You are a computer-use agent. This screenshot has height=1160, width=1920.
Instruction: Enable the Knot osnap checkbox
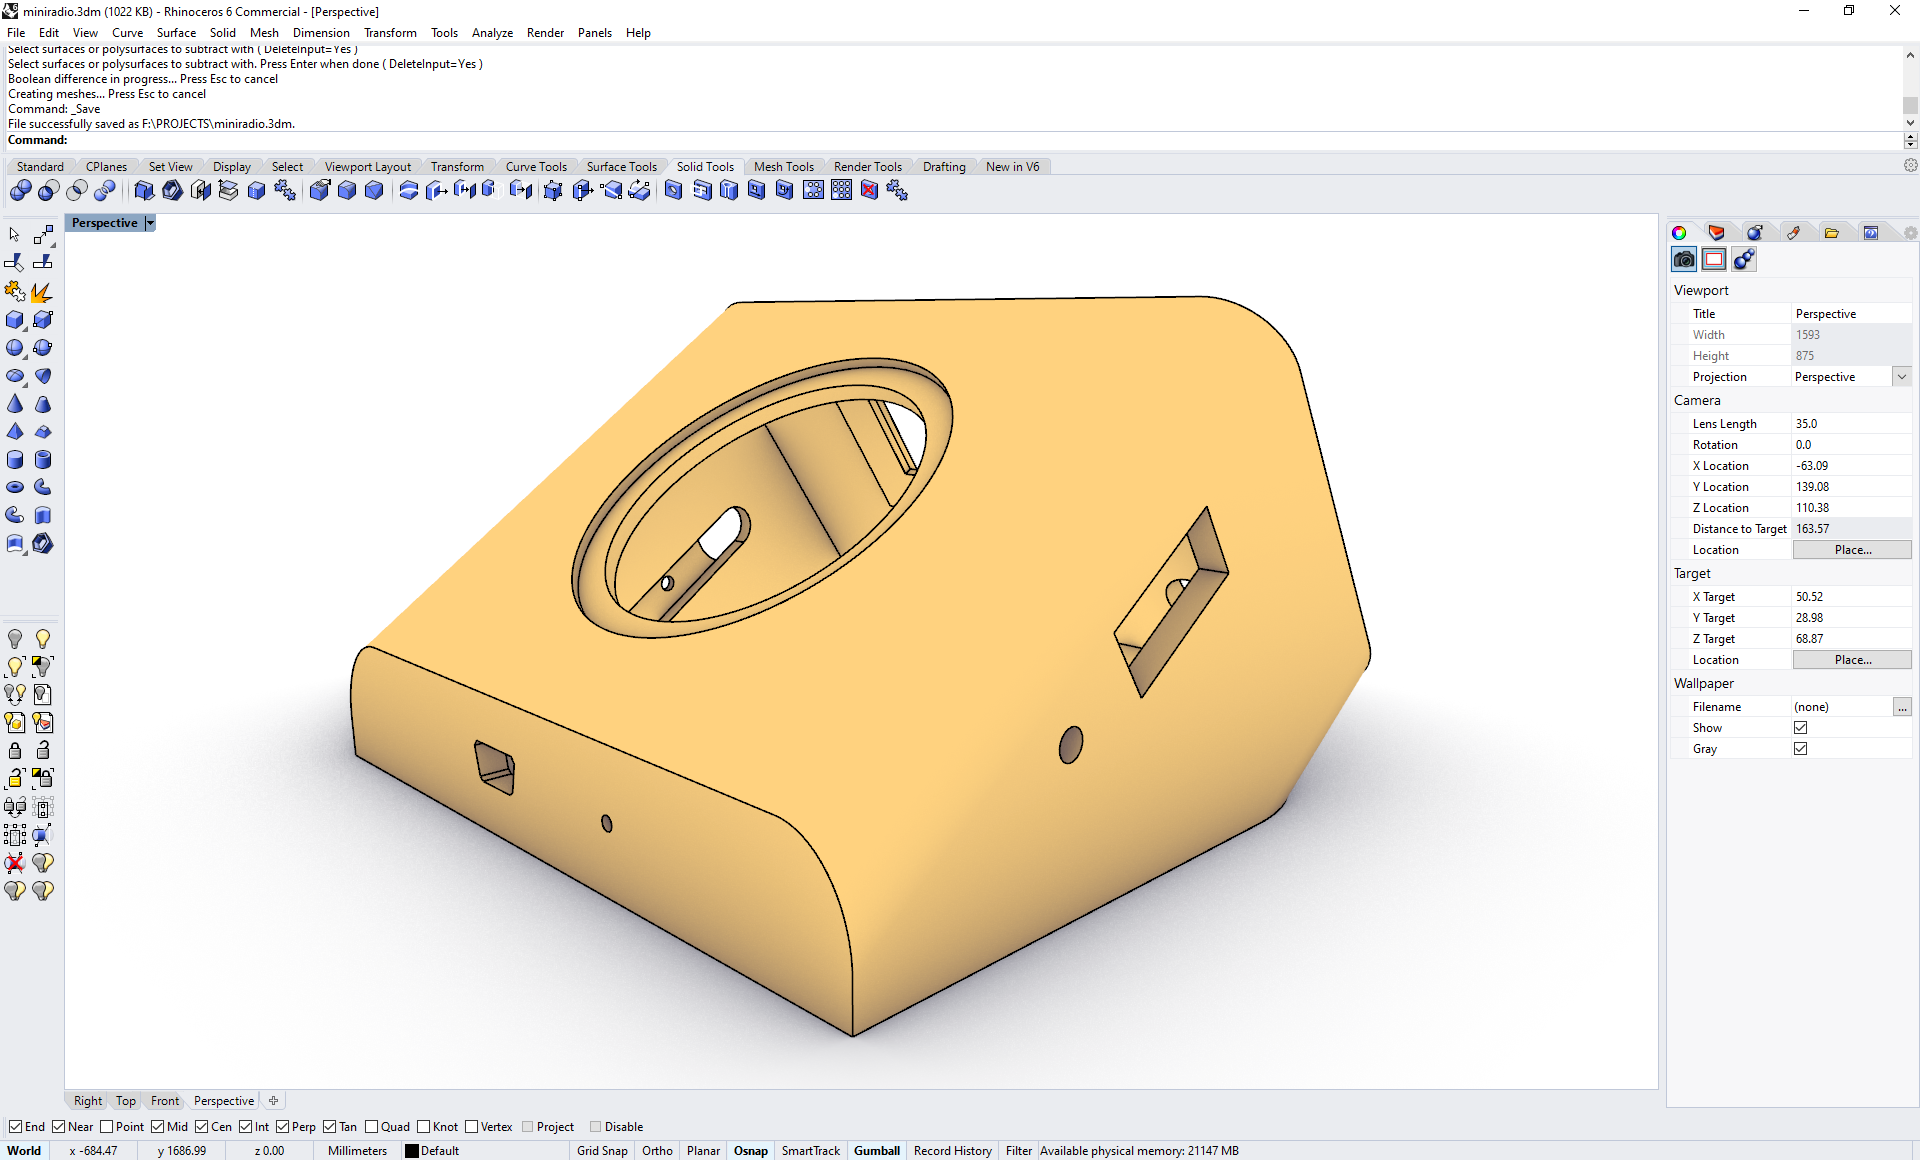[x=423, y=1127]
